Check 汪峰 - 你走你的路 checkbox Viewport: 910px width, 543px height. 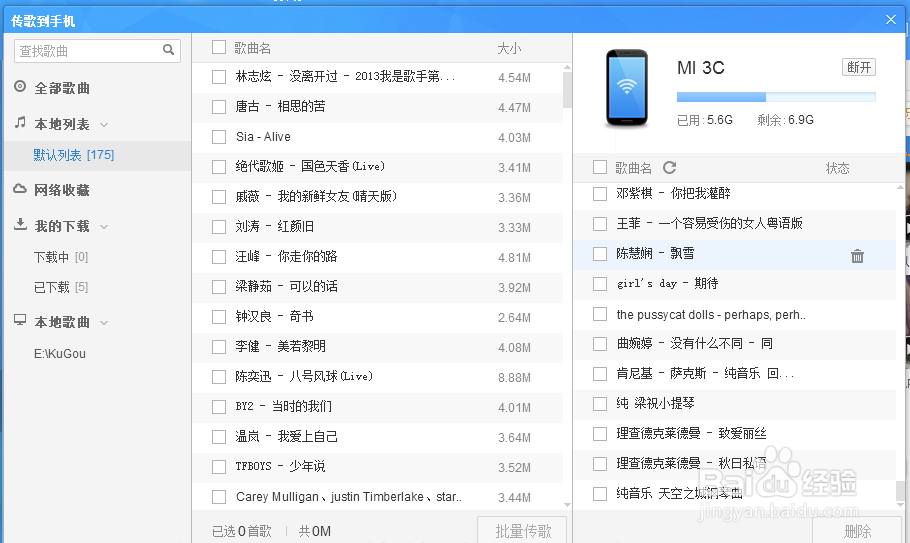point(219,257)
